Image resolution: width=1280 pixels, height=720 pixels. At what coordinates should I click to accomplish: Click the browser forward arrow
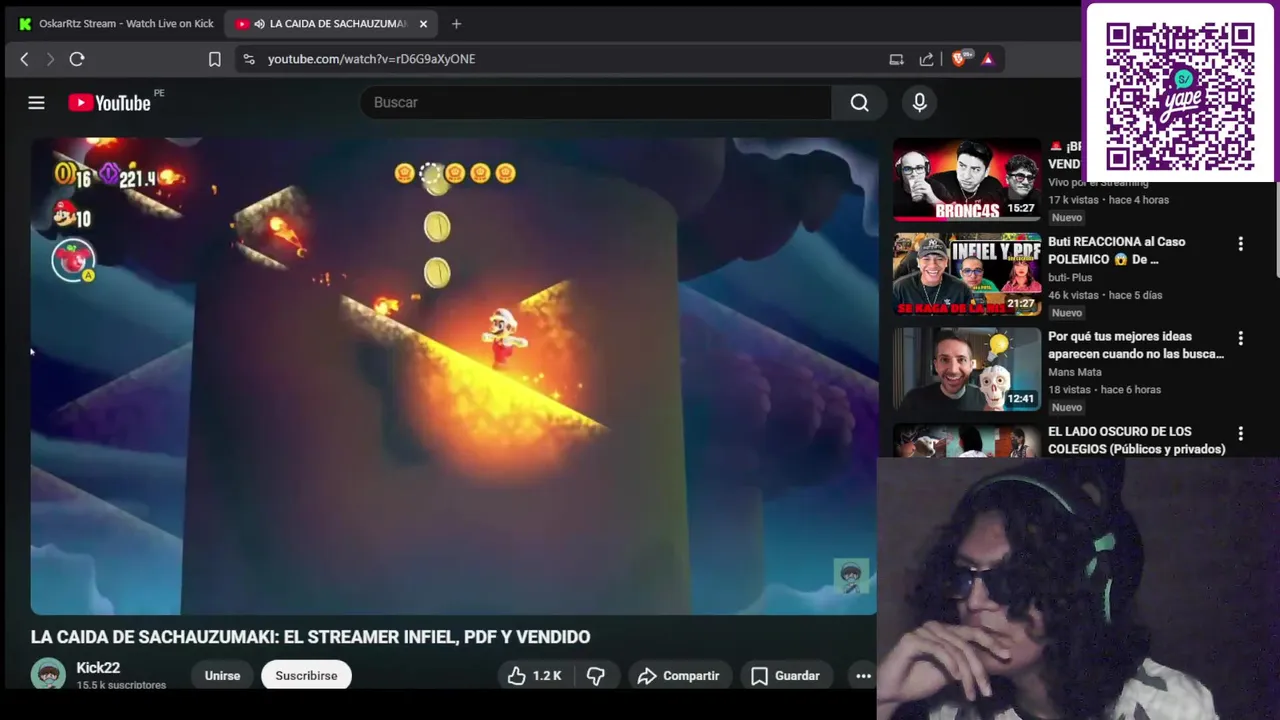50,59
